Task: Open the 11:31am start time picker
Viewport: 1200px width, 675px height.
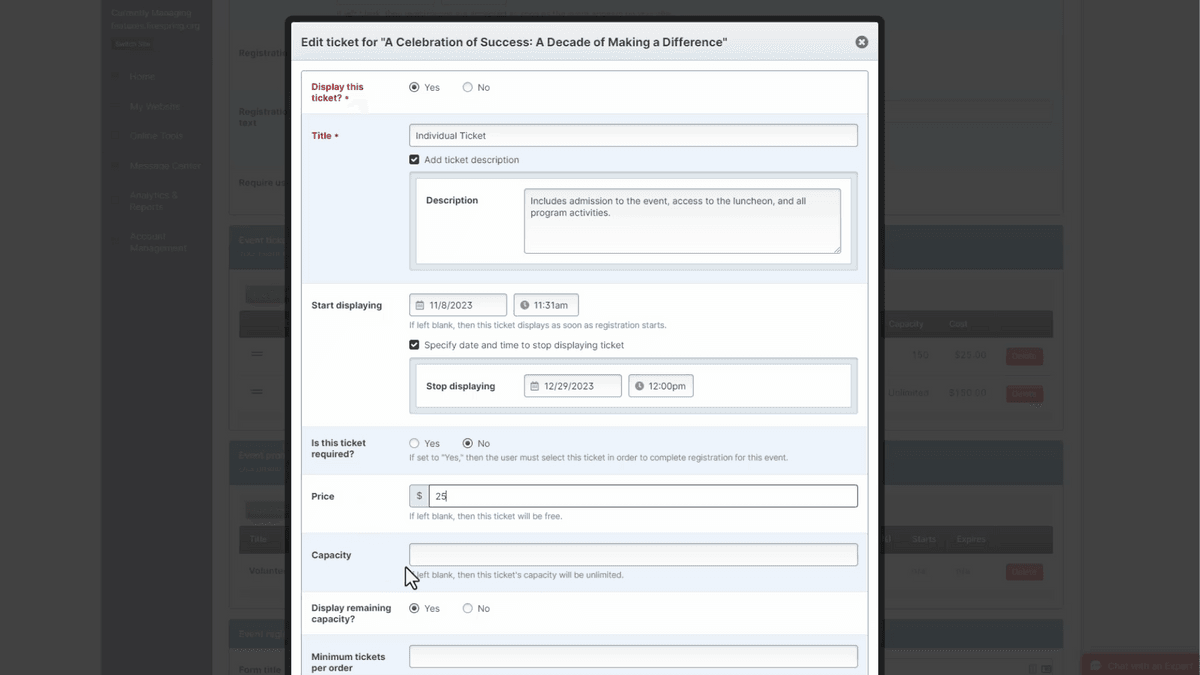Action: coord(550,306)
